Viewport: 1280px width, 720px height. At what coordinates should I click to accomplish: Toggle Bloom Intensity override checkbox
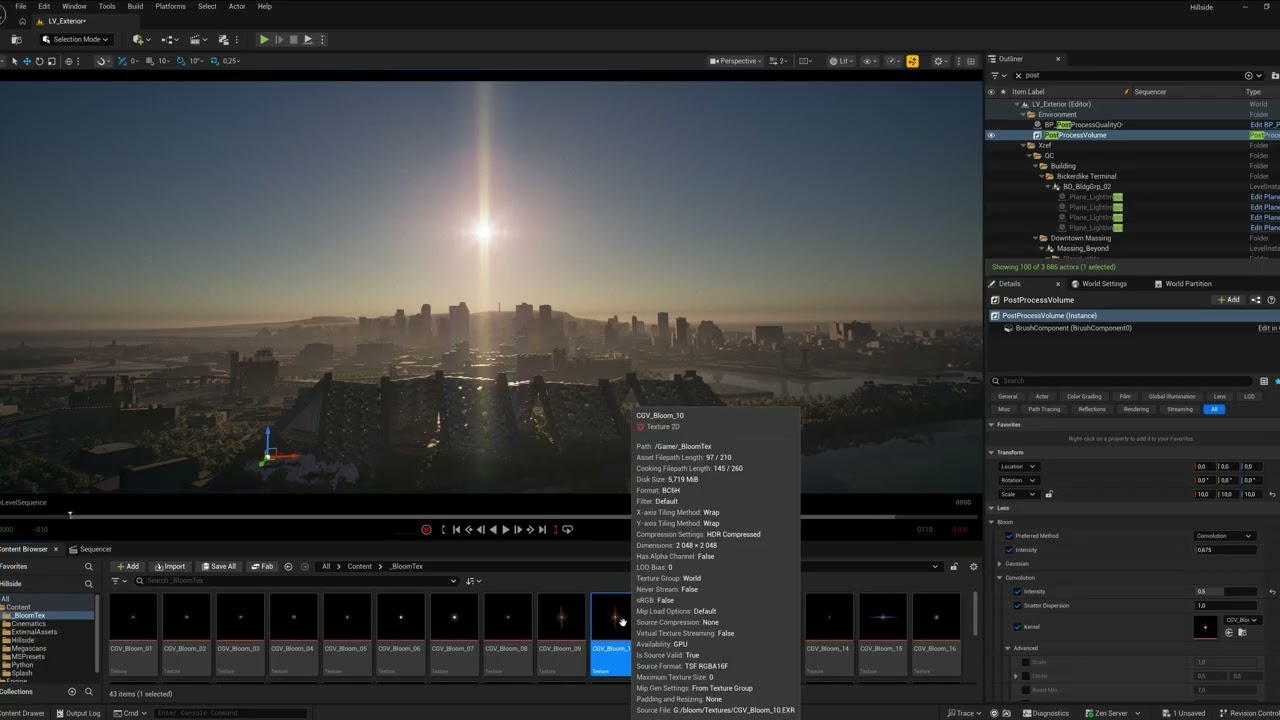pyautogui.click(x=1009, y=550)
